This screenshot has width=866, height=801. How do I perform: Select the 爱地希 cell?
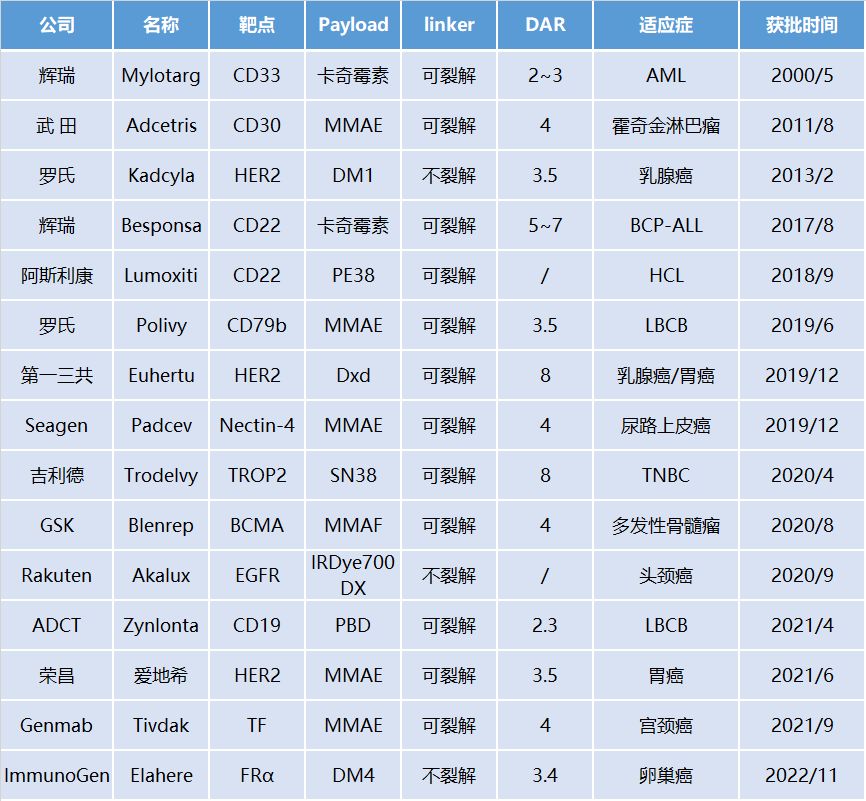point(161,676)
